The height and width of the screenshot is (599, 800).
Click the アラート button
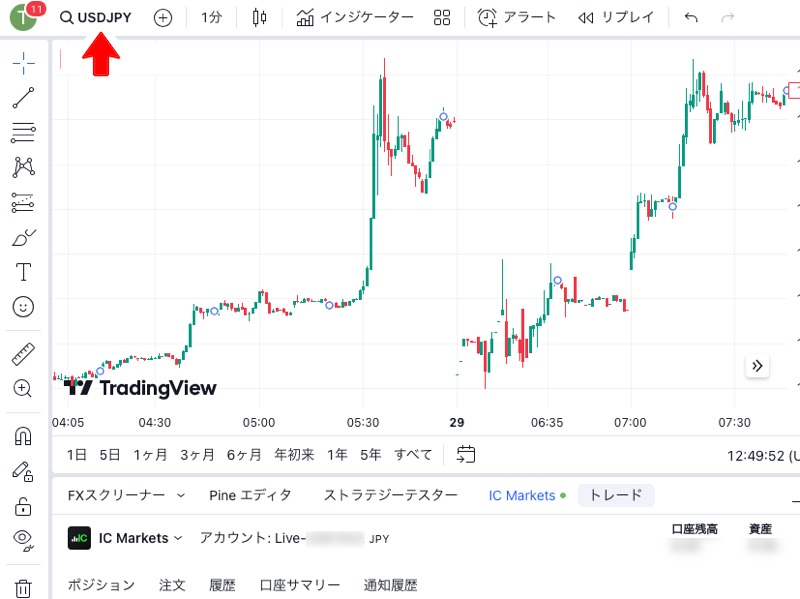pyautogui.click(x=516, y=17)
